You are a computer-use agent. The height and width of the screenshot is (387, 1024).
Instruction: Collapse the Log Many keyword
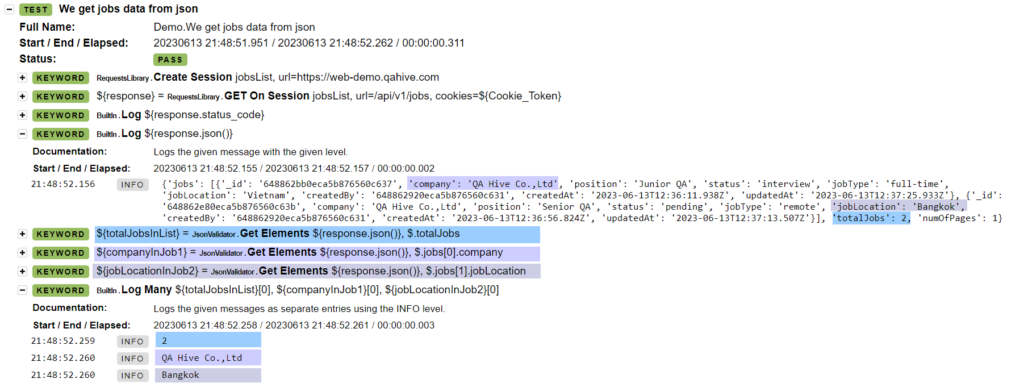(22, 290)
